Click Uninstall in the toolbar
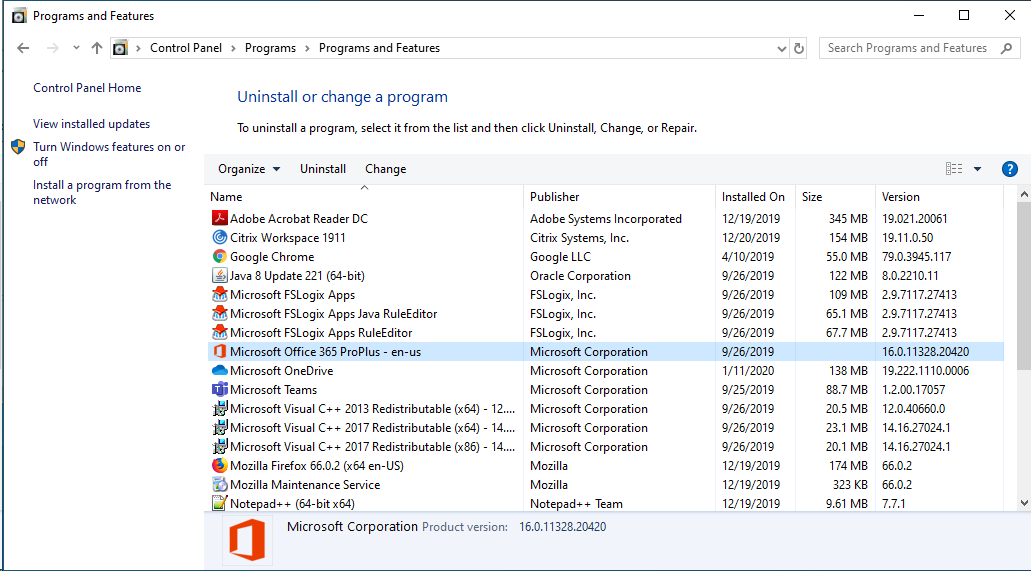Viewport: 1031px width, 571px height. click(x=323, y=169)
